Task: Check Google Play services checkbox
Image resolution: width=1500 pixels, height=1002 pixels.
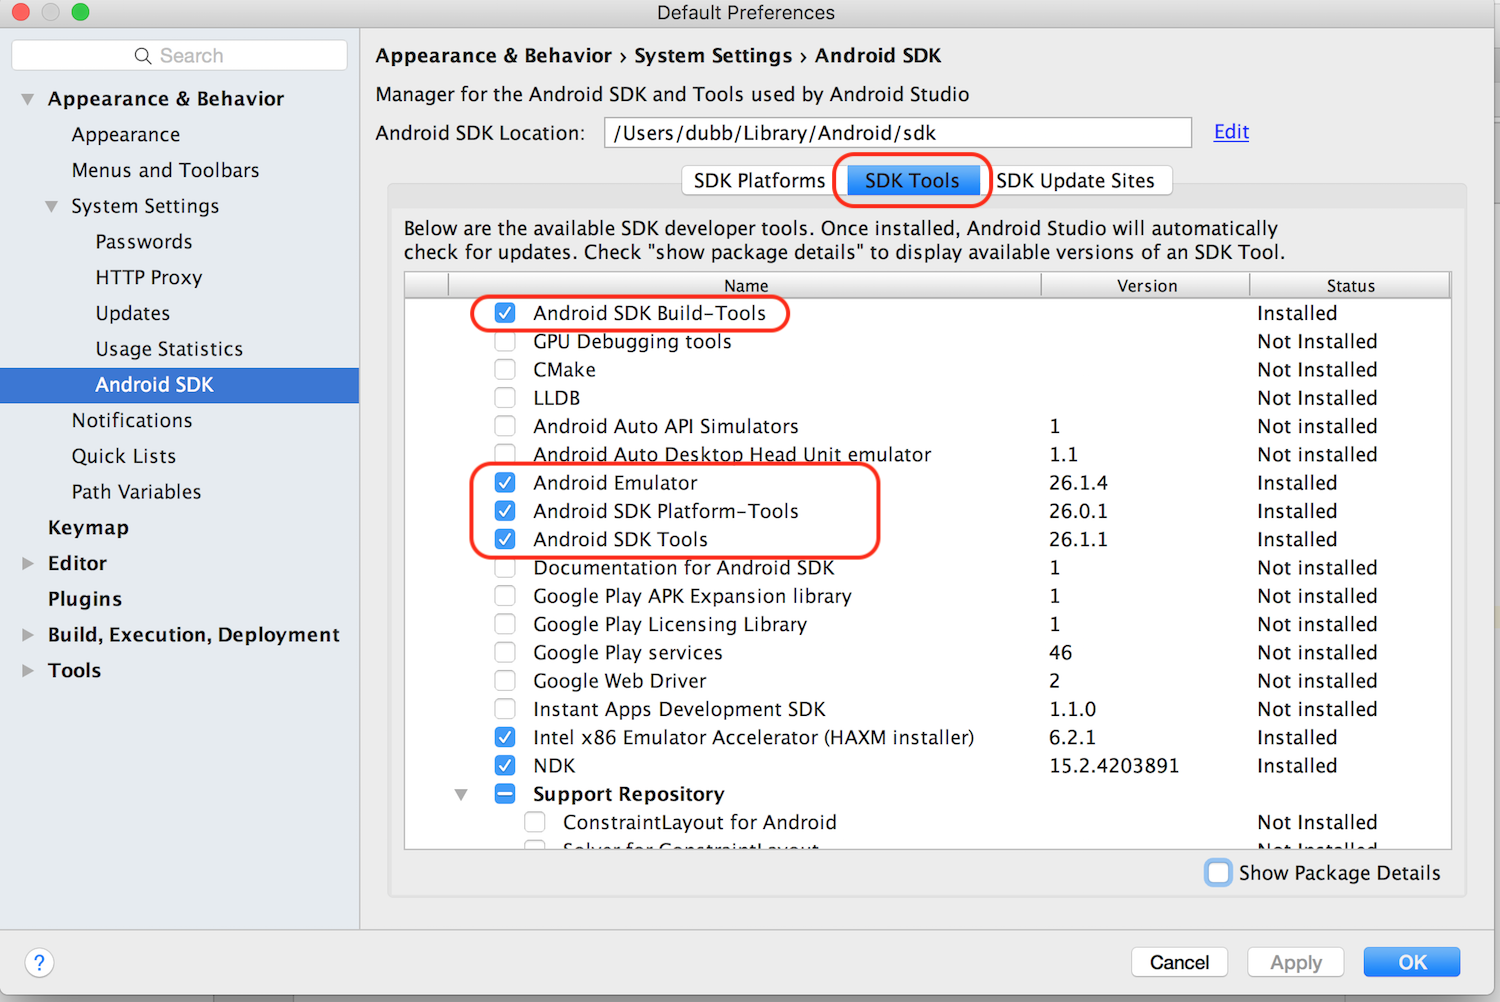Action: (x=505, y=652)
